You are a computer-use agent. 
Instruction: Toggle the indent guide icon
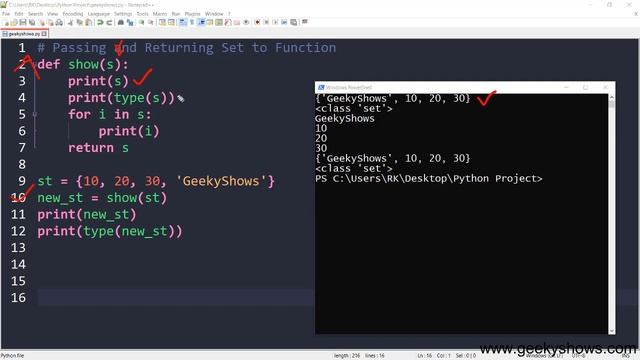tap(201, 22)
